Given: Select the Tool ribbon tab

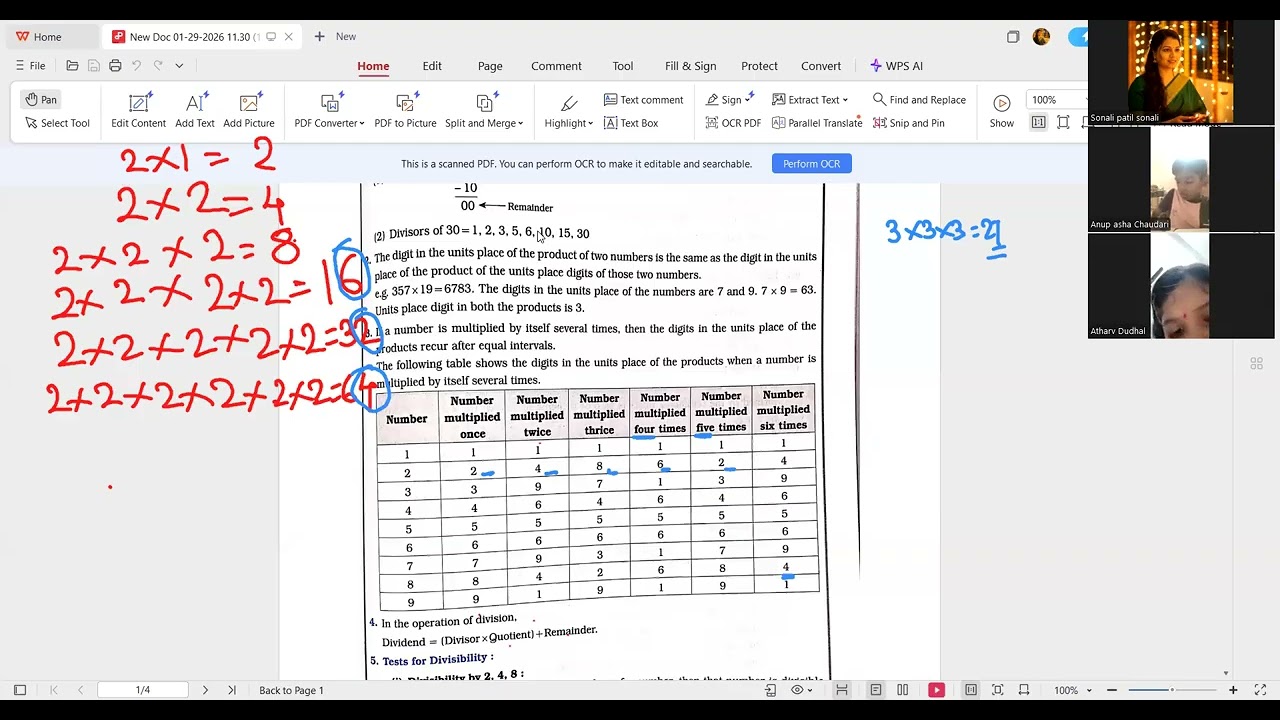Looking at the screenshot, I should coord(623,66).
